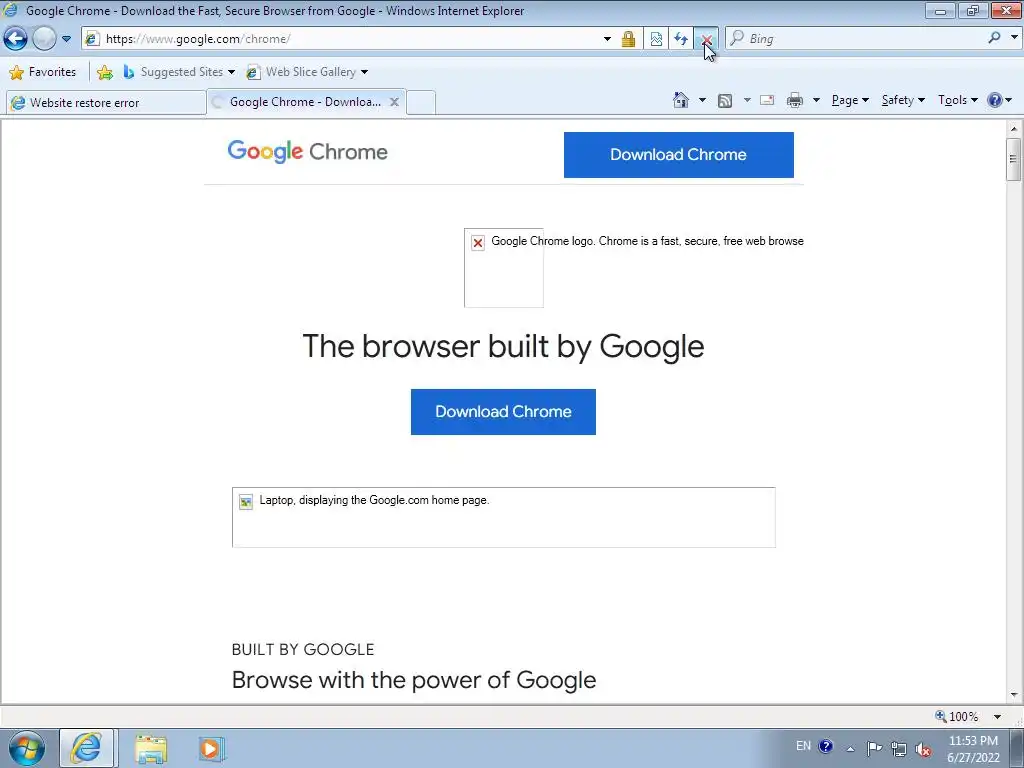Click the headline 'The browser built by Google'
The width and height of the screenshot is (1024, 768).
pyautogui.click(x=503, y=346)
